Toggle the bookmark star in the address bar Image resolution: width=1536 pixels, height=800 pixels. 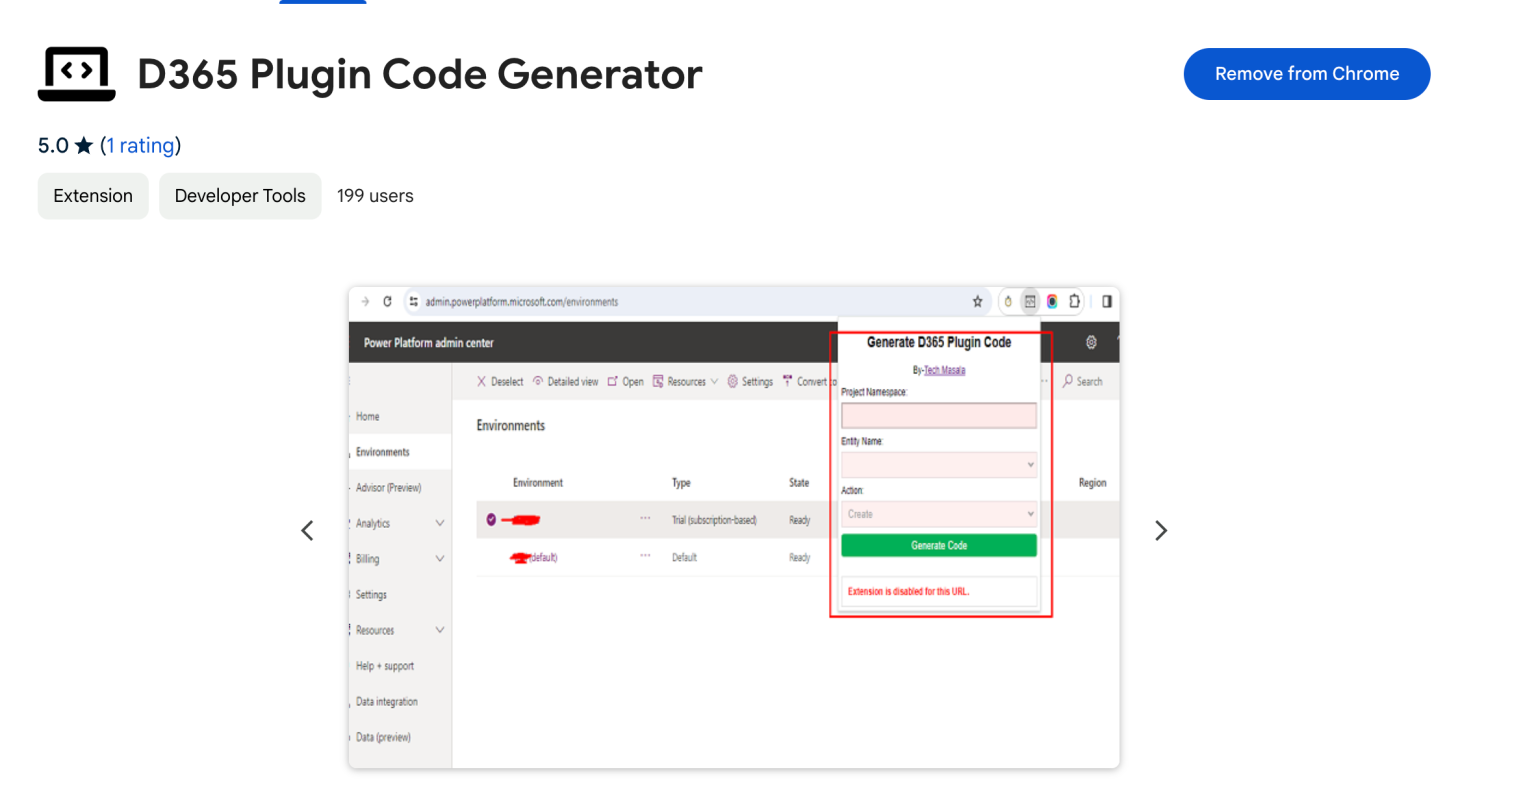point(977,300)
